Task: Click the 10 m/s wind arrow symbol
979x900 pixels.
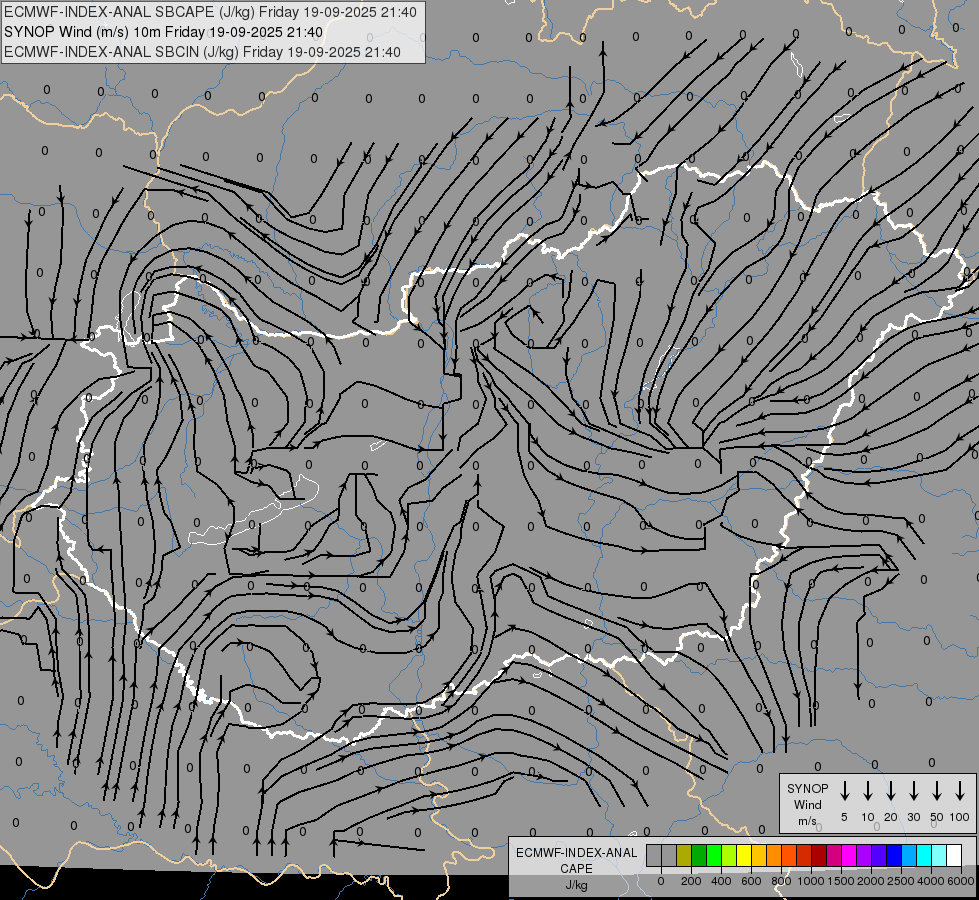Action: tap(867, 791)
